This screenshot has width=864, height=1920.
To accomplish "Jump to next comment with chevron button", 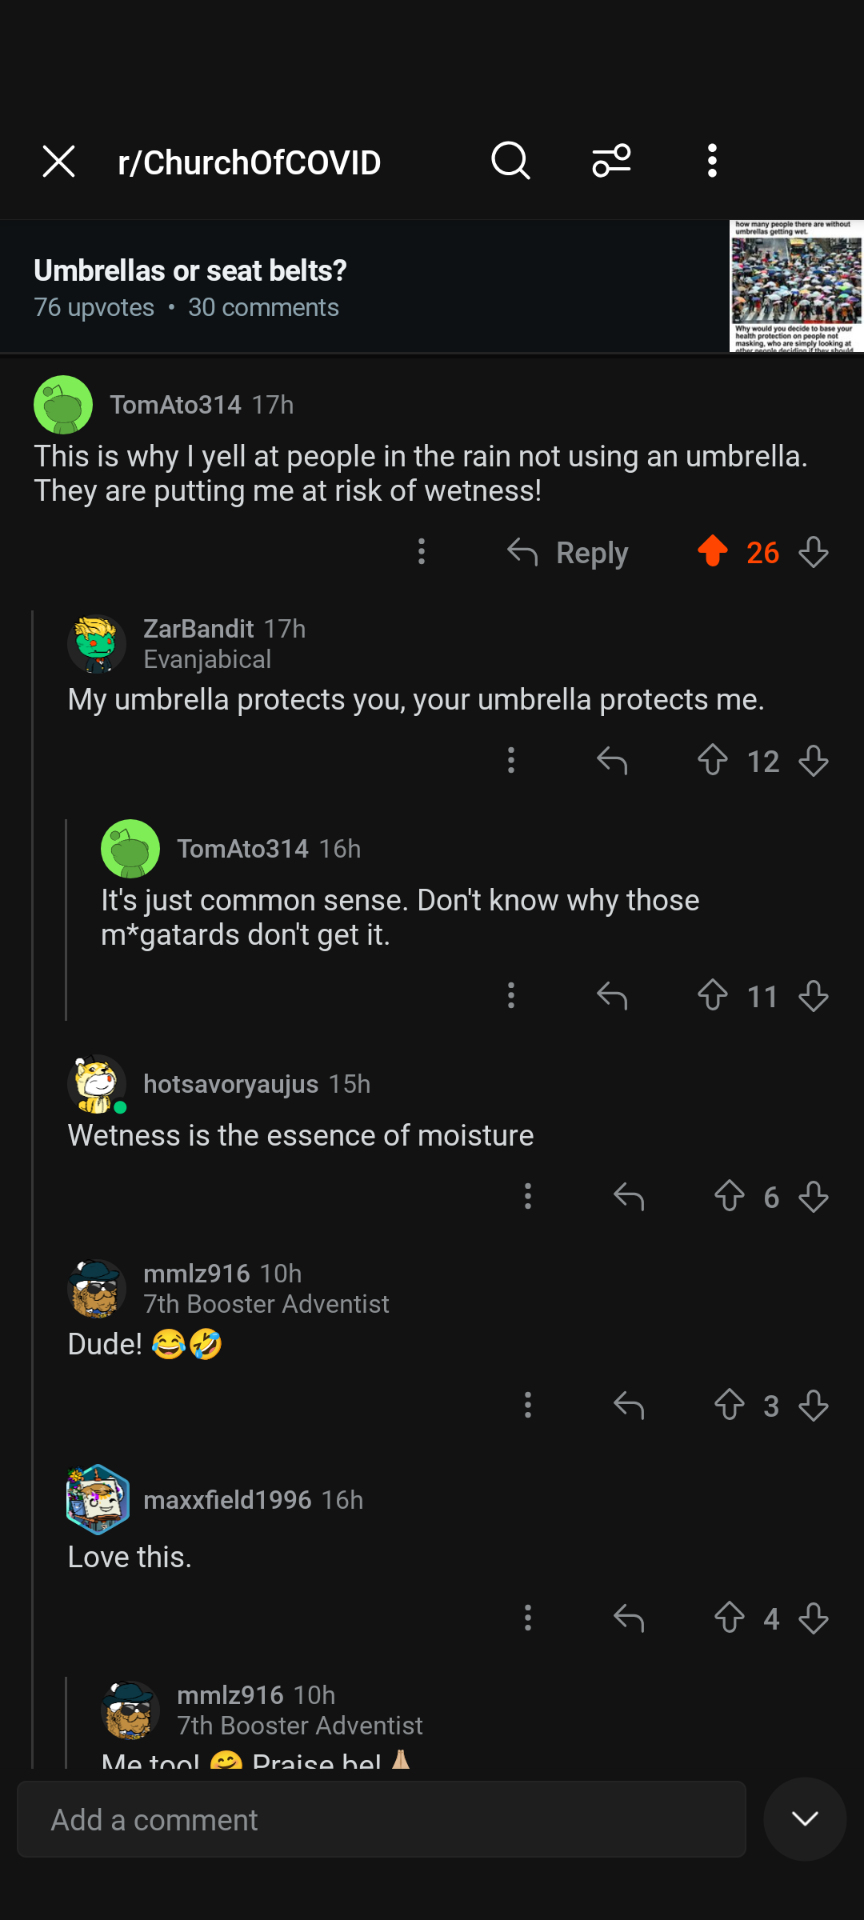I will (805, 1819).
